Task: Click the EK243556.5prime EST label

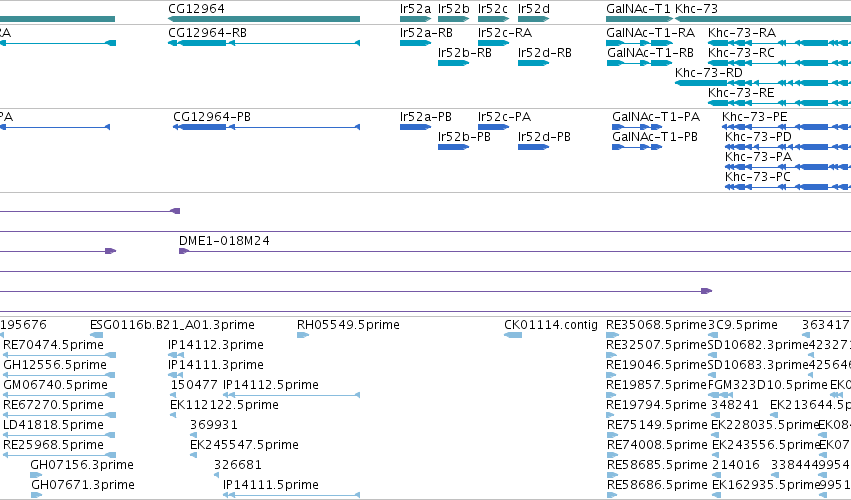Action: click(765, 445)
